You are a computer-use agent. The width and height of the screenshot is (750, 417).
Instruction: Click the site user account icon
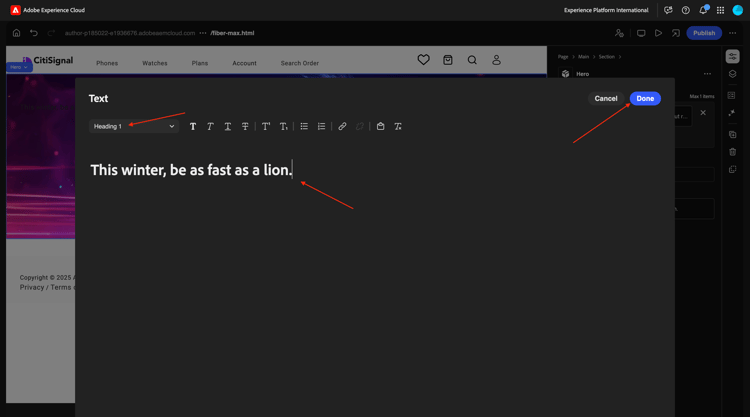pyautogui.click(x=496, y=60)
